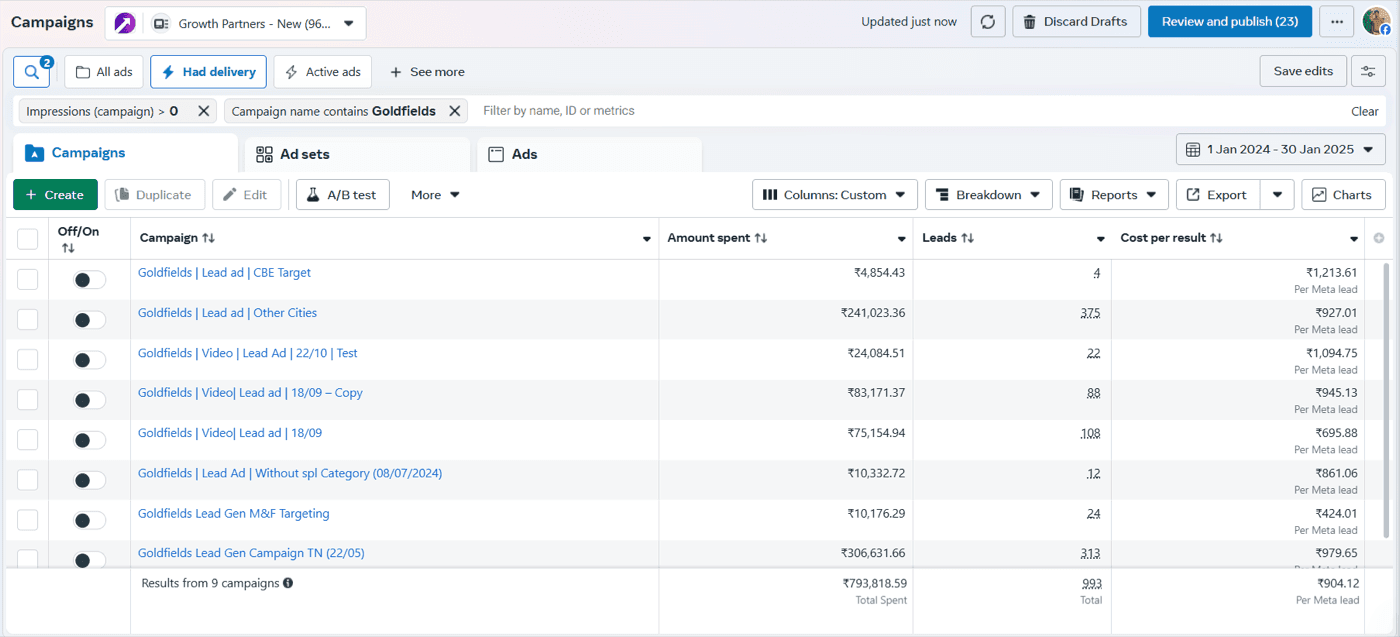Open Leads column header dropdown arrow
The image size is (1400, 637).
pos(1100,239)
